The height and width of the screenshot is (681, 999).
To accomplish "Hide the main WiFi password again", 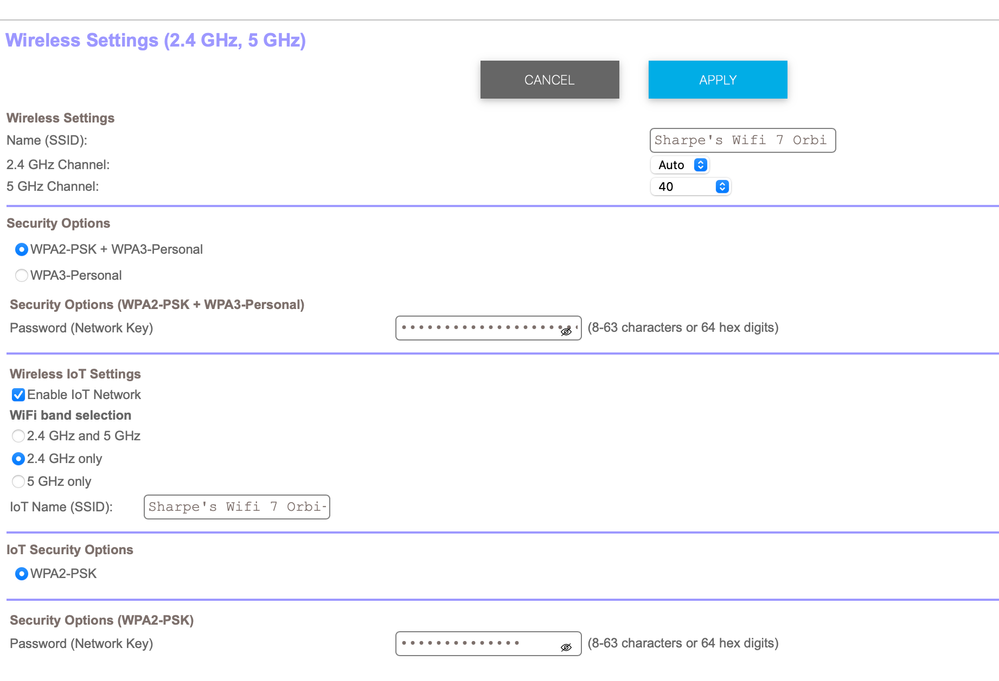I will (x=567, y=328).
